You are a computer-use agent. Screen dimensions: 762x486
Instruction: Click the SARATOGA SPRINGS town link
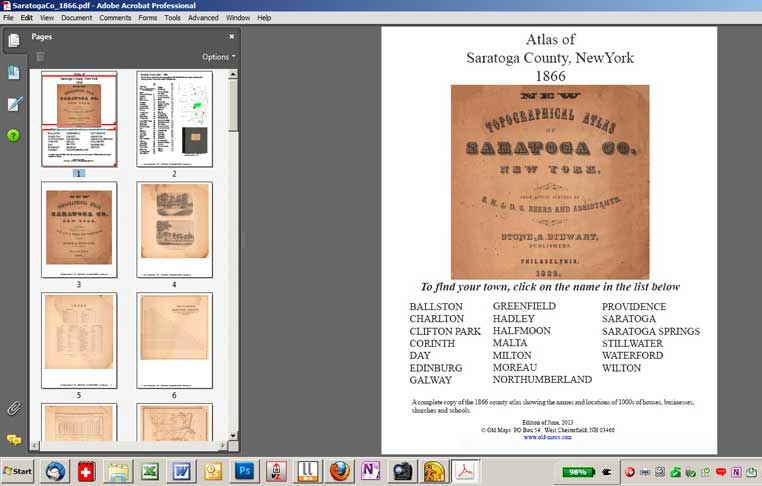651,331
